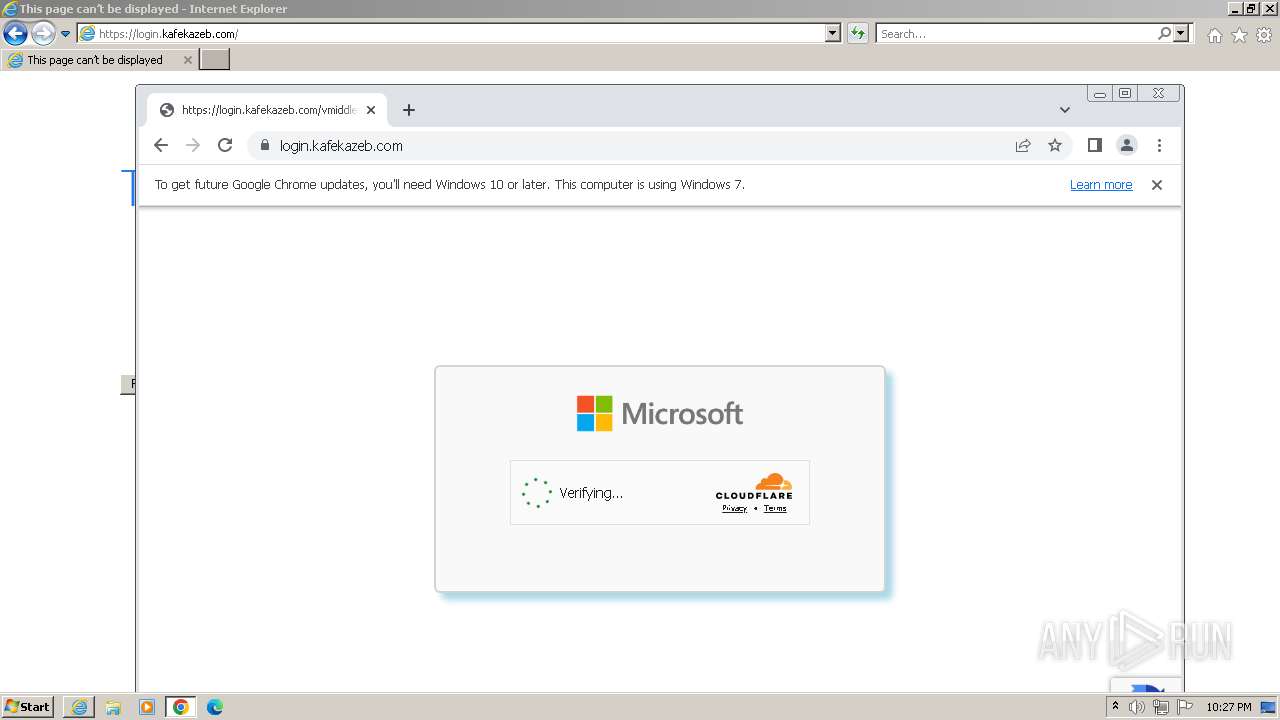The height and width of the screenshot is (720, 1280).
Task: Click the IE search magnifier icon
Action: [x=1164, y=34]
